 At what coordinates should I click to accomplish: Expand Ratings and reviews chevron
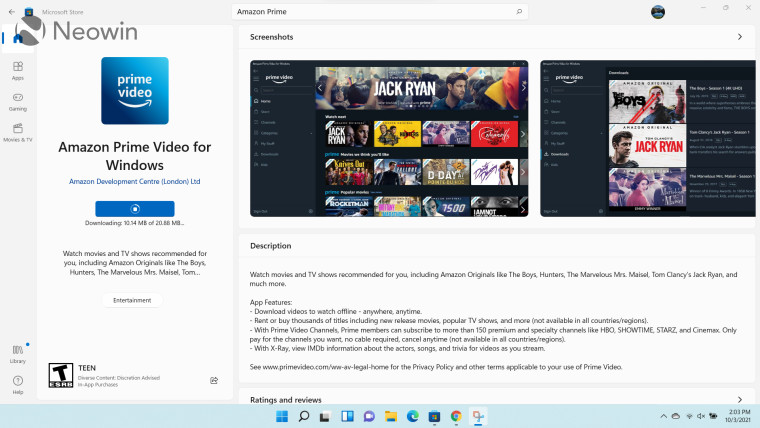coord(740,399)
